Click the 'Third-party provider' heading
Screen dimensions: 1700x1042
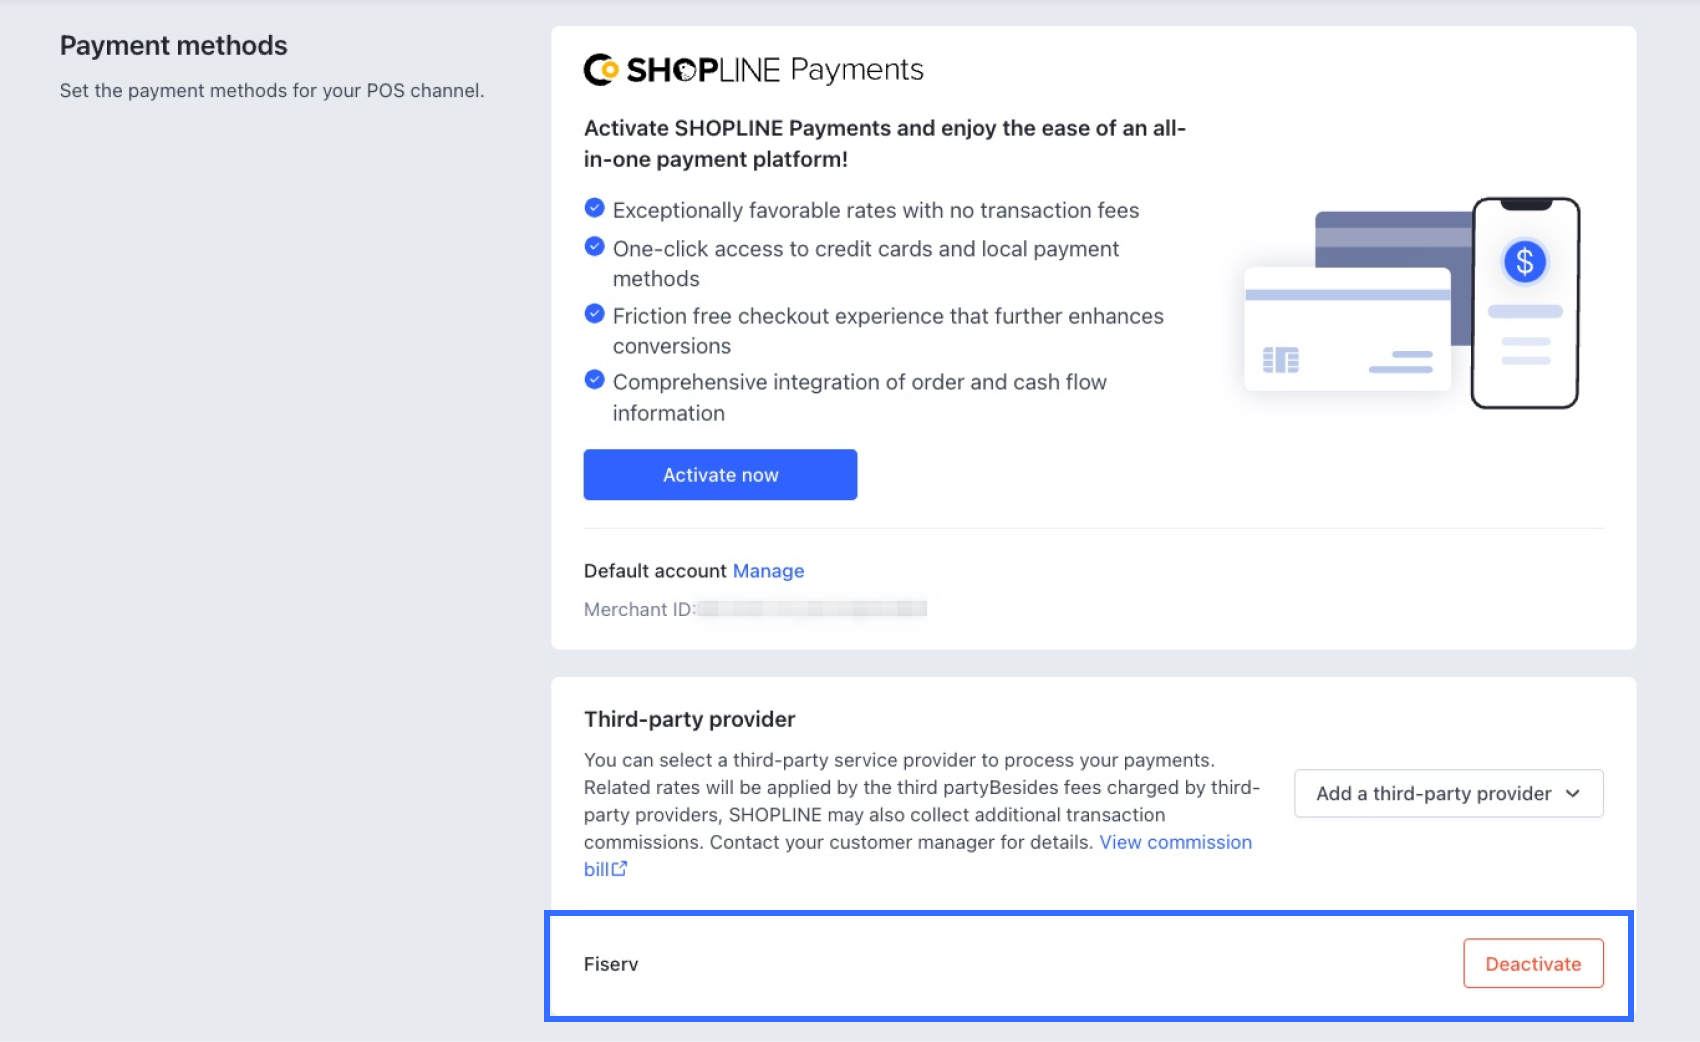(x=689, y=719)
